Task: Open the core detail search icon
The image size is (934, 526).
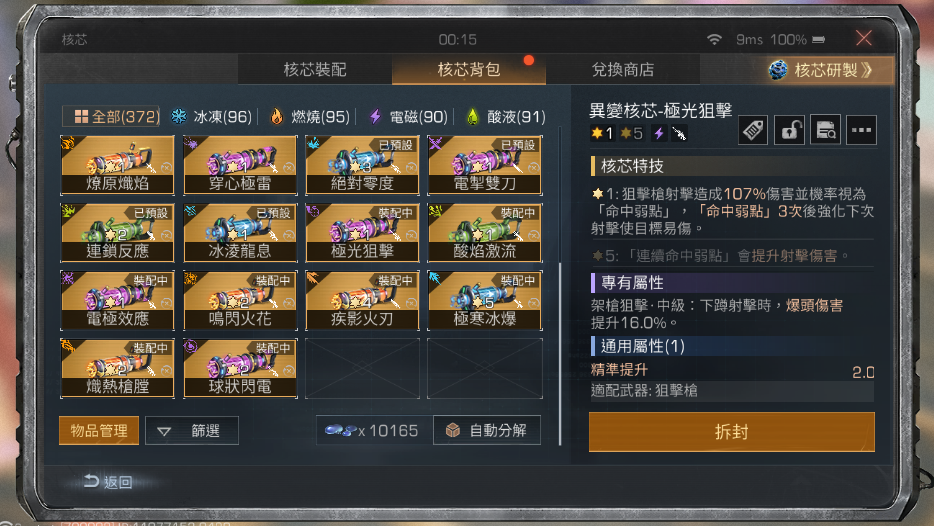Action: pyautogui.click(x=826, y=130)
